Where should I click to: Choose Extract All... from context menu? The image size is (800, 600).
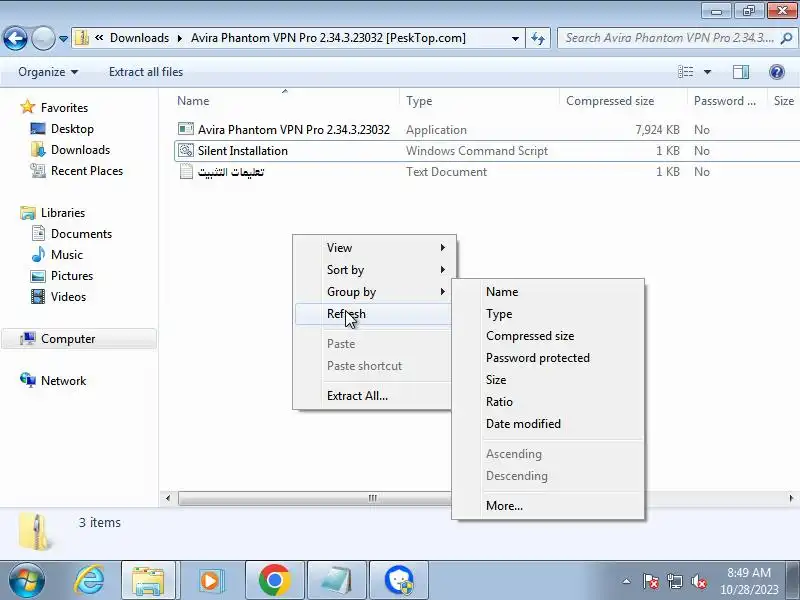(x=373, y=395)
